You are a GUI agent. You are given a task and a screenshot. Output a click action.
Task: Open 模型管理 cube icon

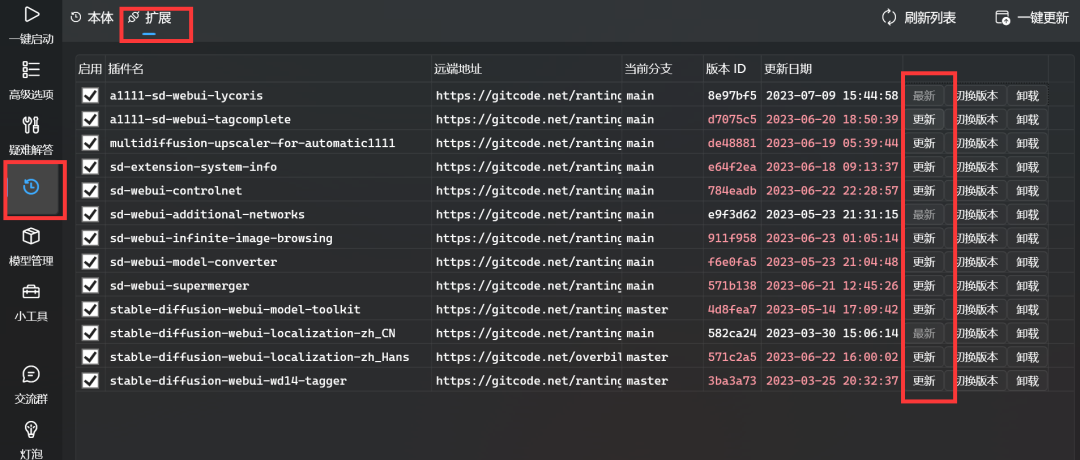pyautogui.click(x=31, y=237)
